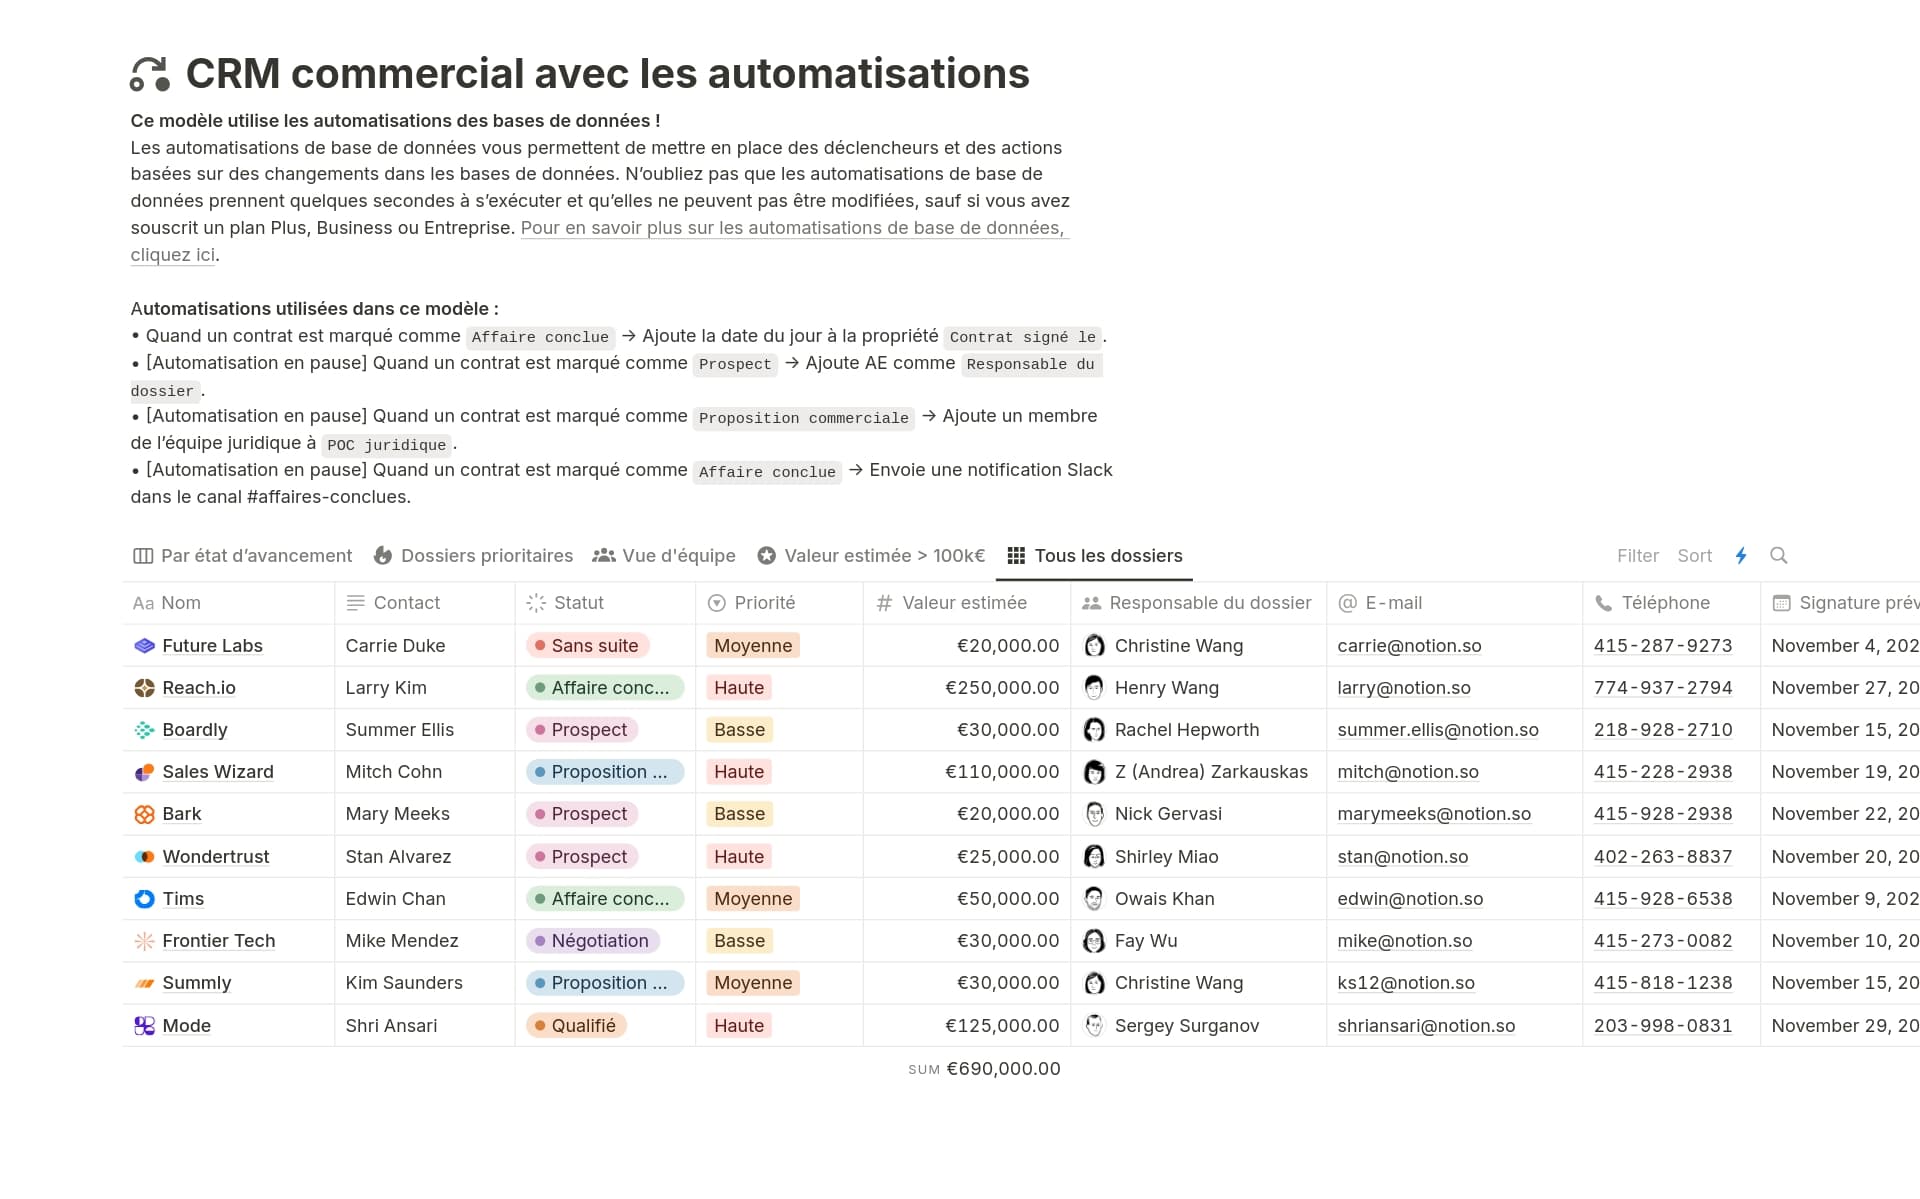Click the Future Labs page icon

[144, 646]
